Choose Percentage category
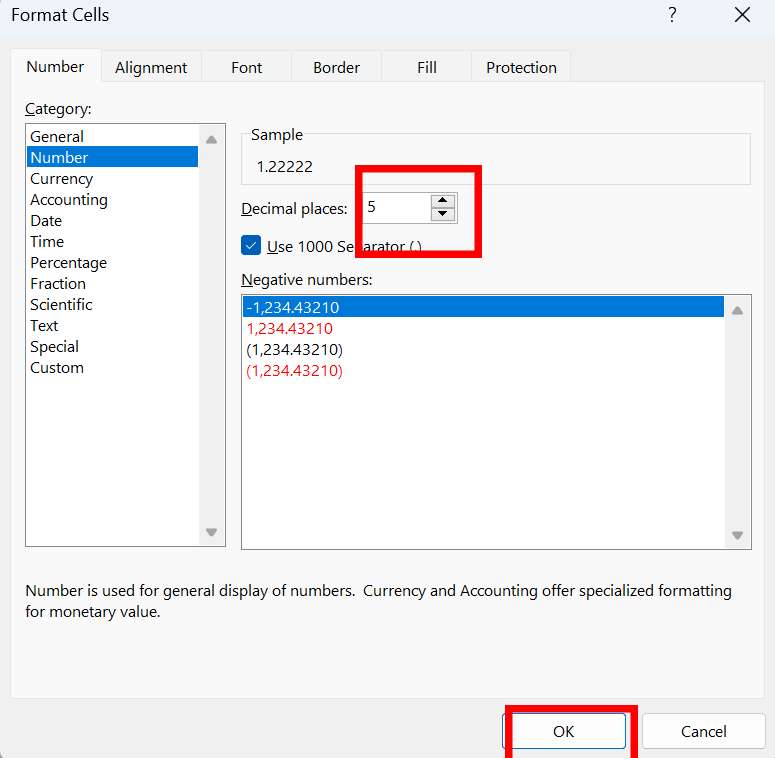This screenshot has width=775, height=758. pyautogui.click(x=113, y=262)
